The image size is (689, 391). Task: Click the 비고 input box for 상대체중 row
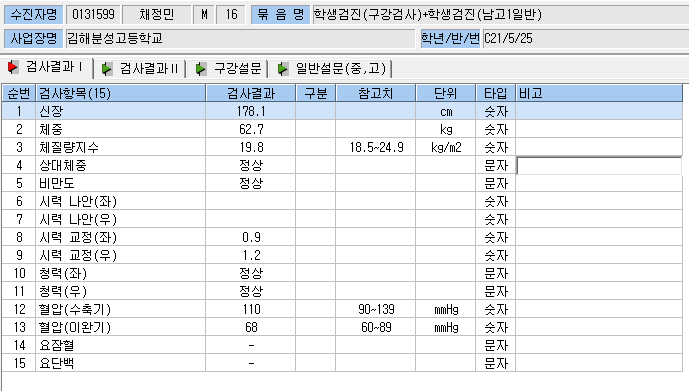click(x=599, y=166)
